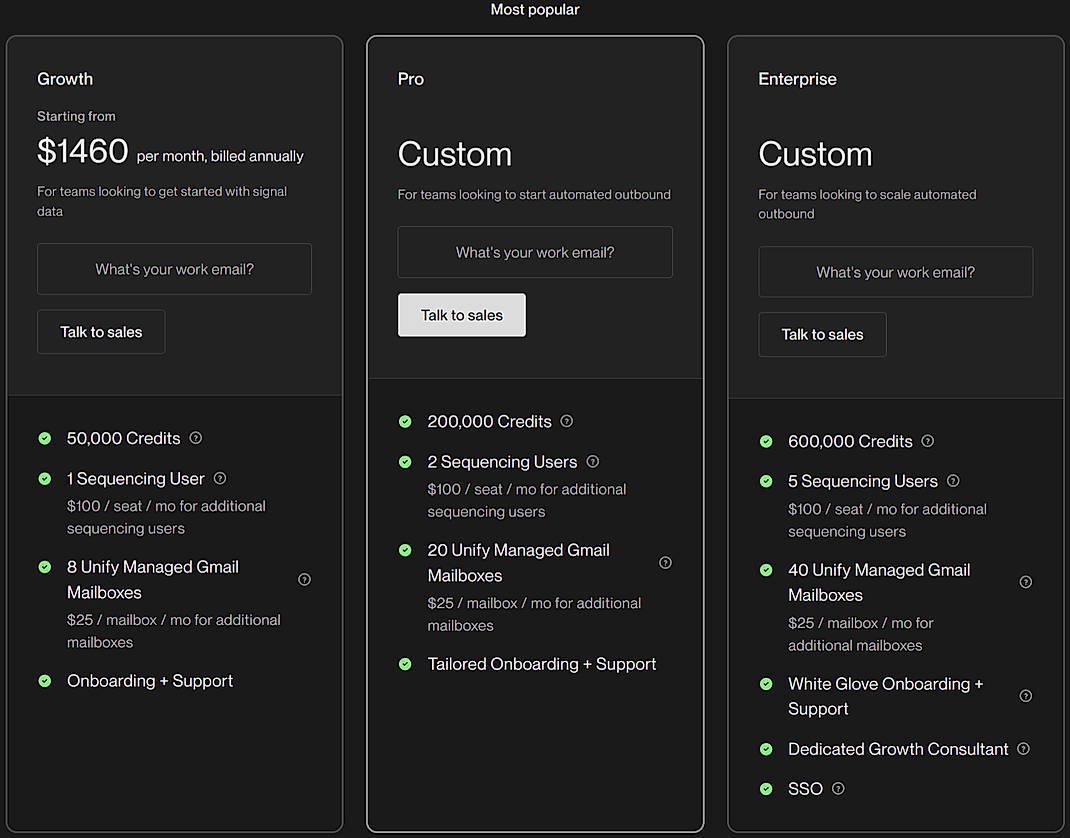Click green check beside SSO
Viewport: 1070px width, 838px height.
click(x=766, y=789)
